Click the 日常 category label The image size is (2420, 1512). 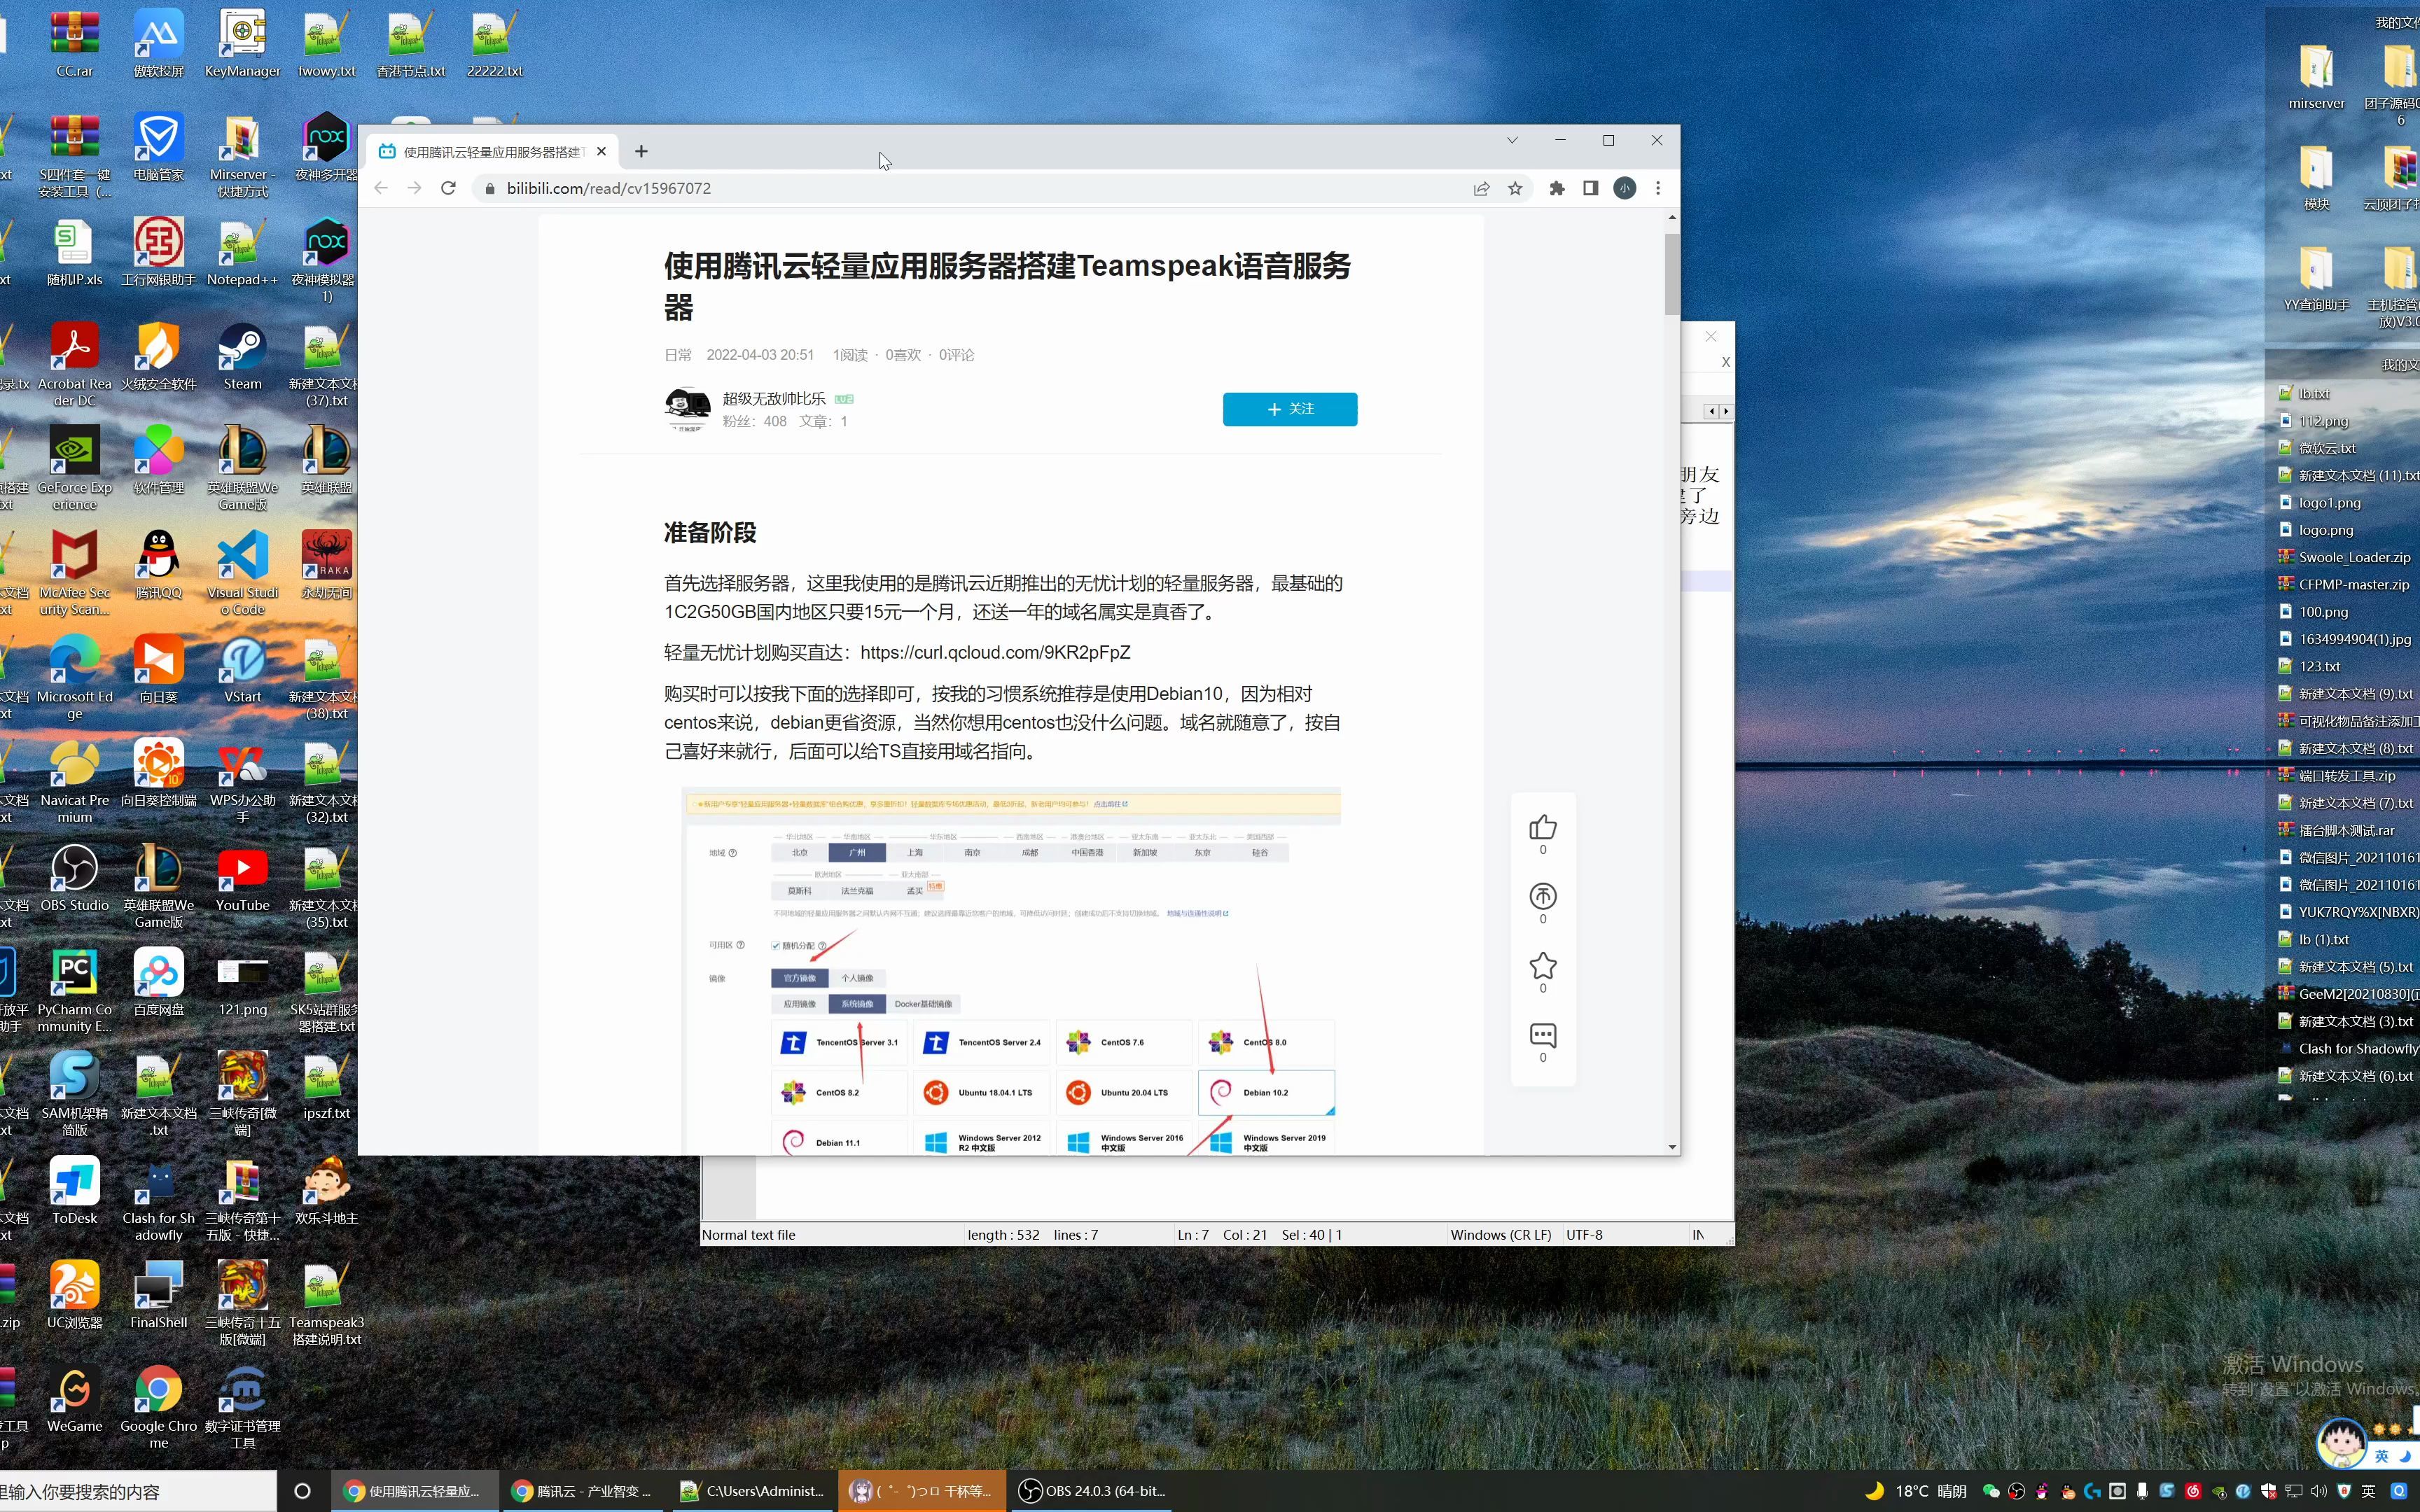point(677,355)
